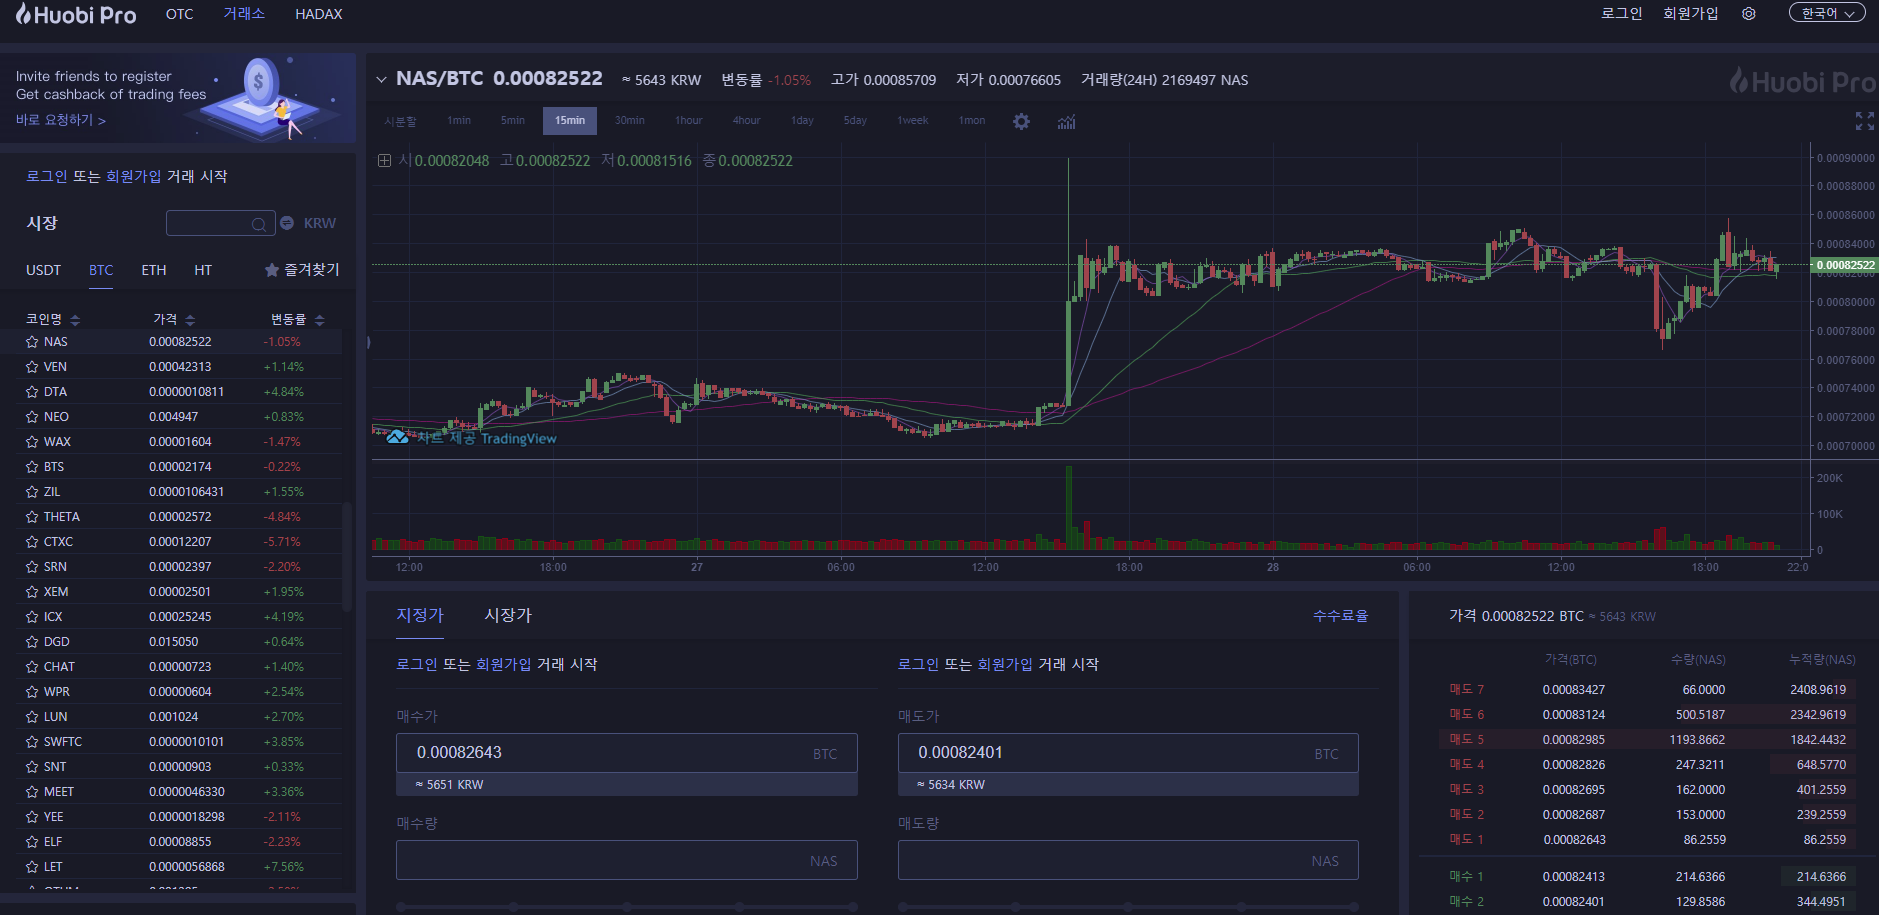Favorite the SRN coin star
The width and height of the screenshot is (1879, 915).
pyautogui.click(x=32, y=567)
